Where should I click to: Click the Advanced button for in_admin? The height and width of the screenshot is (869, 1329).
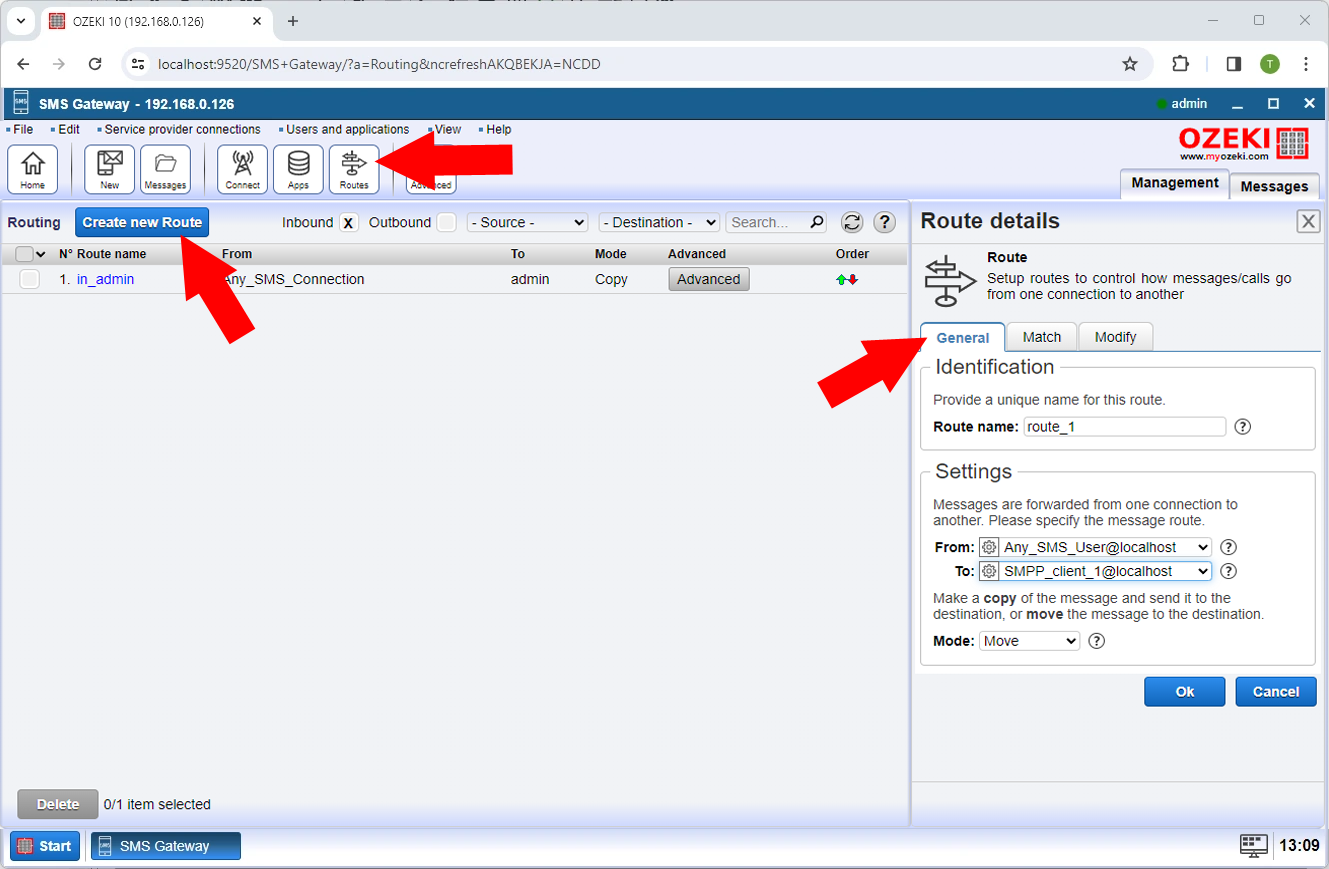coord(708,279)
